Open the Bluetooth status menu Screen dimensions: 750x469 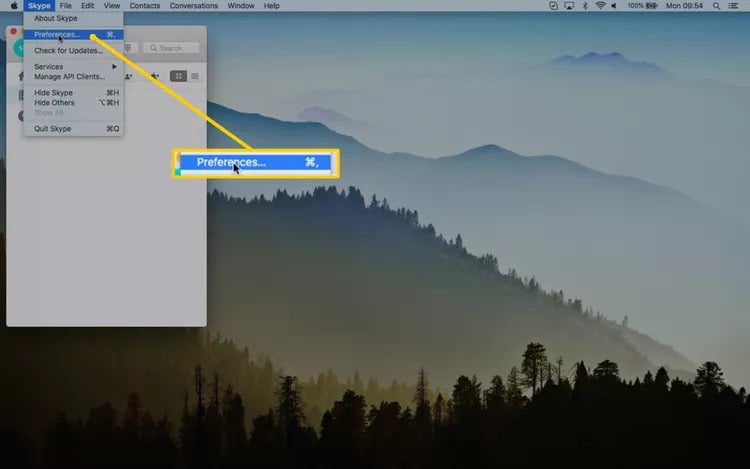(585, 6)
